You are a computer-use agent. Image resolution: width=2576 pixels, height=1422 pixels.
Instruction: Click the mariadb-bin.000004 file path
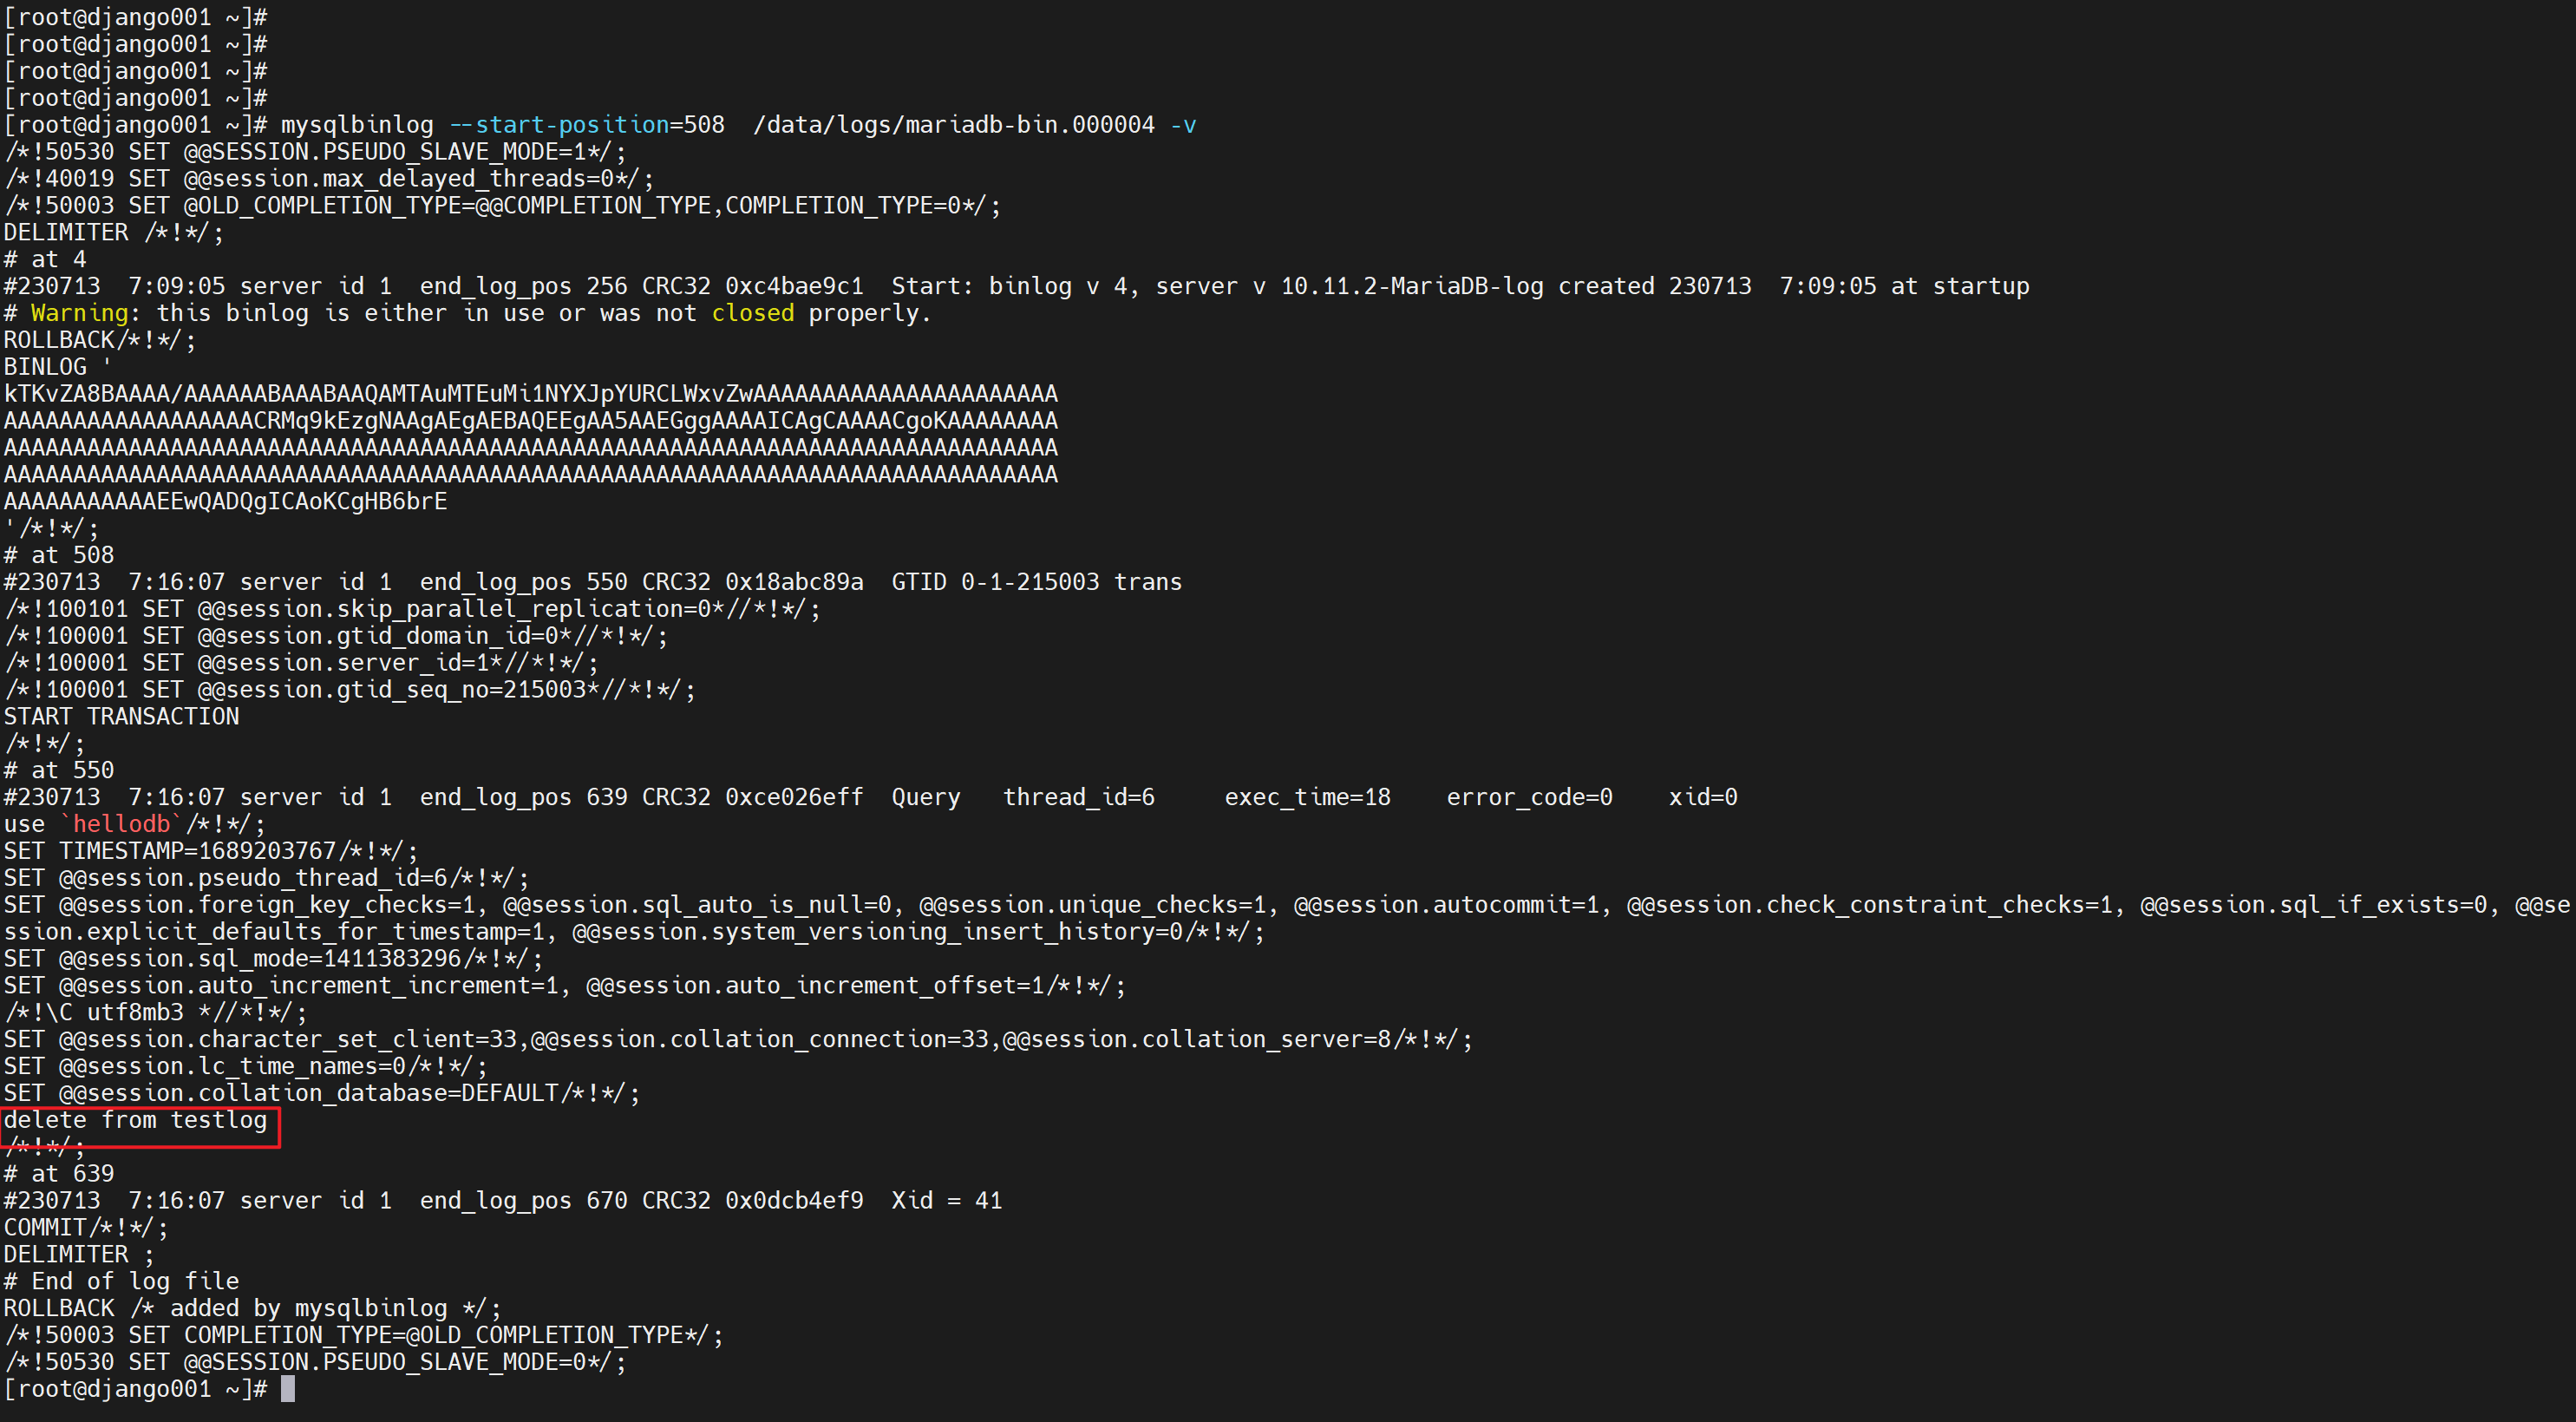[953, 125]
